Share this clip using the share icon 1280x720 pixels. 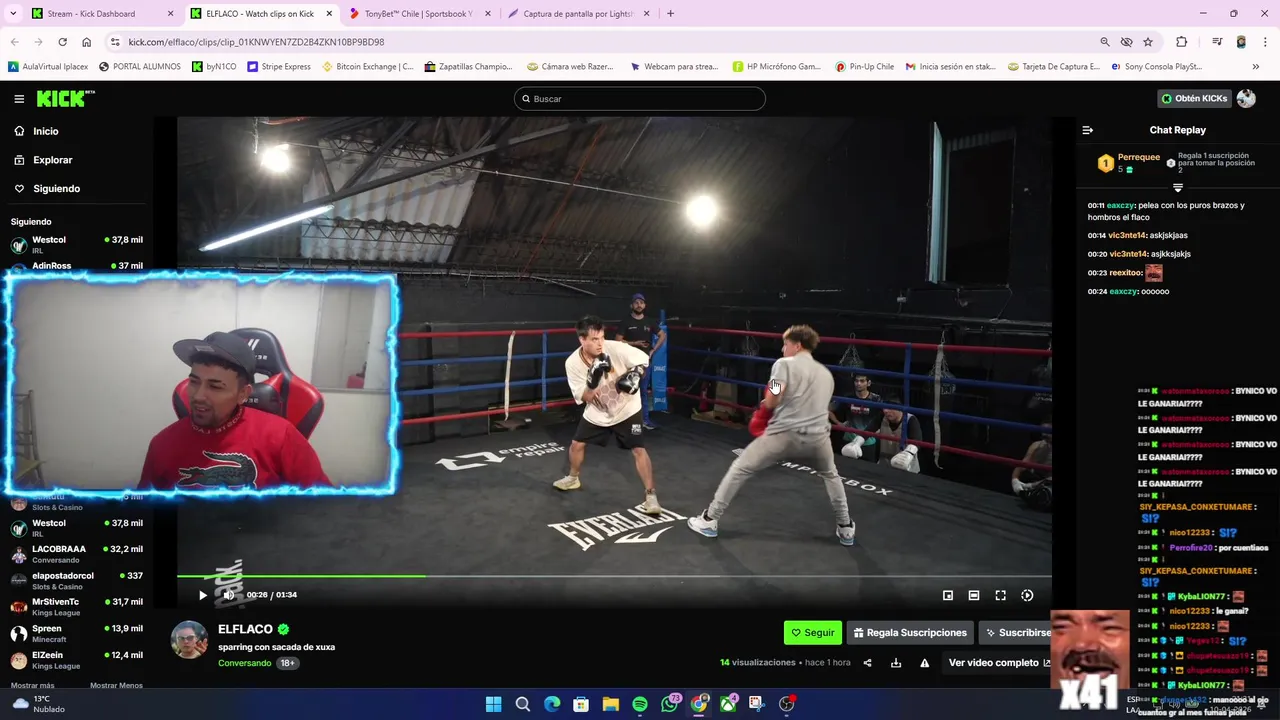pos(867,663)
